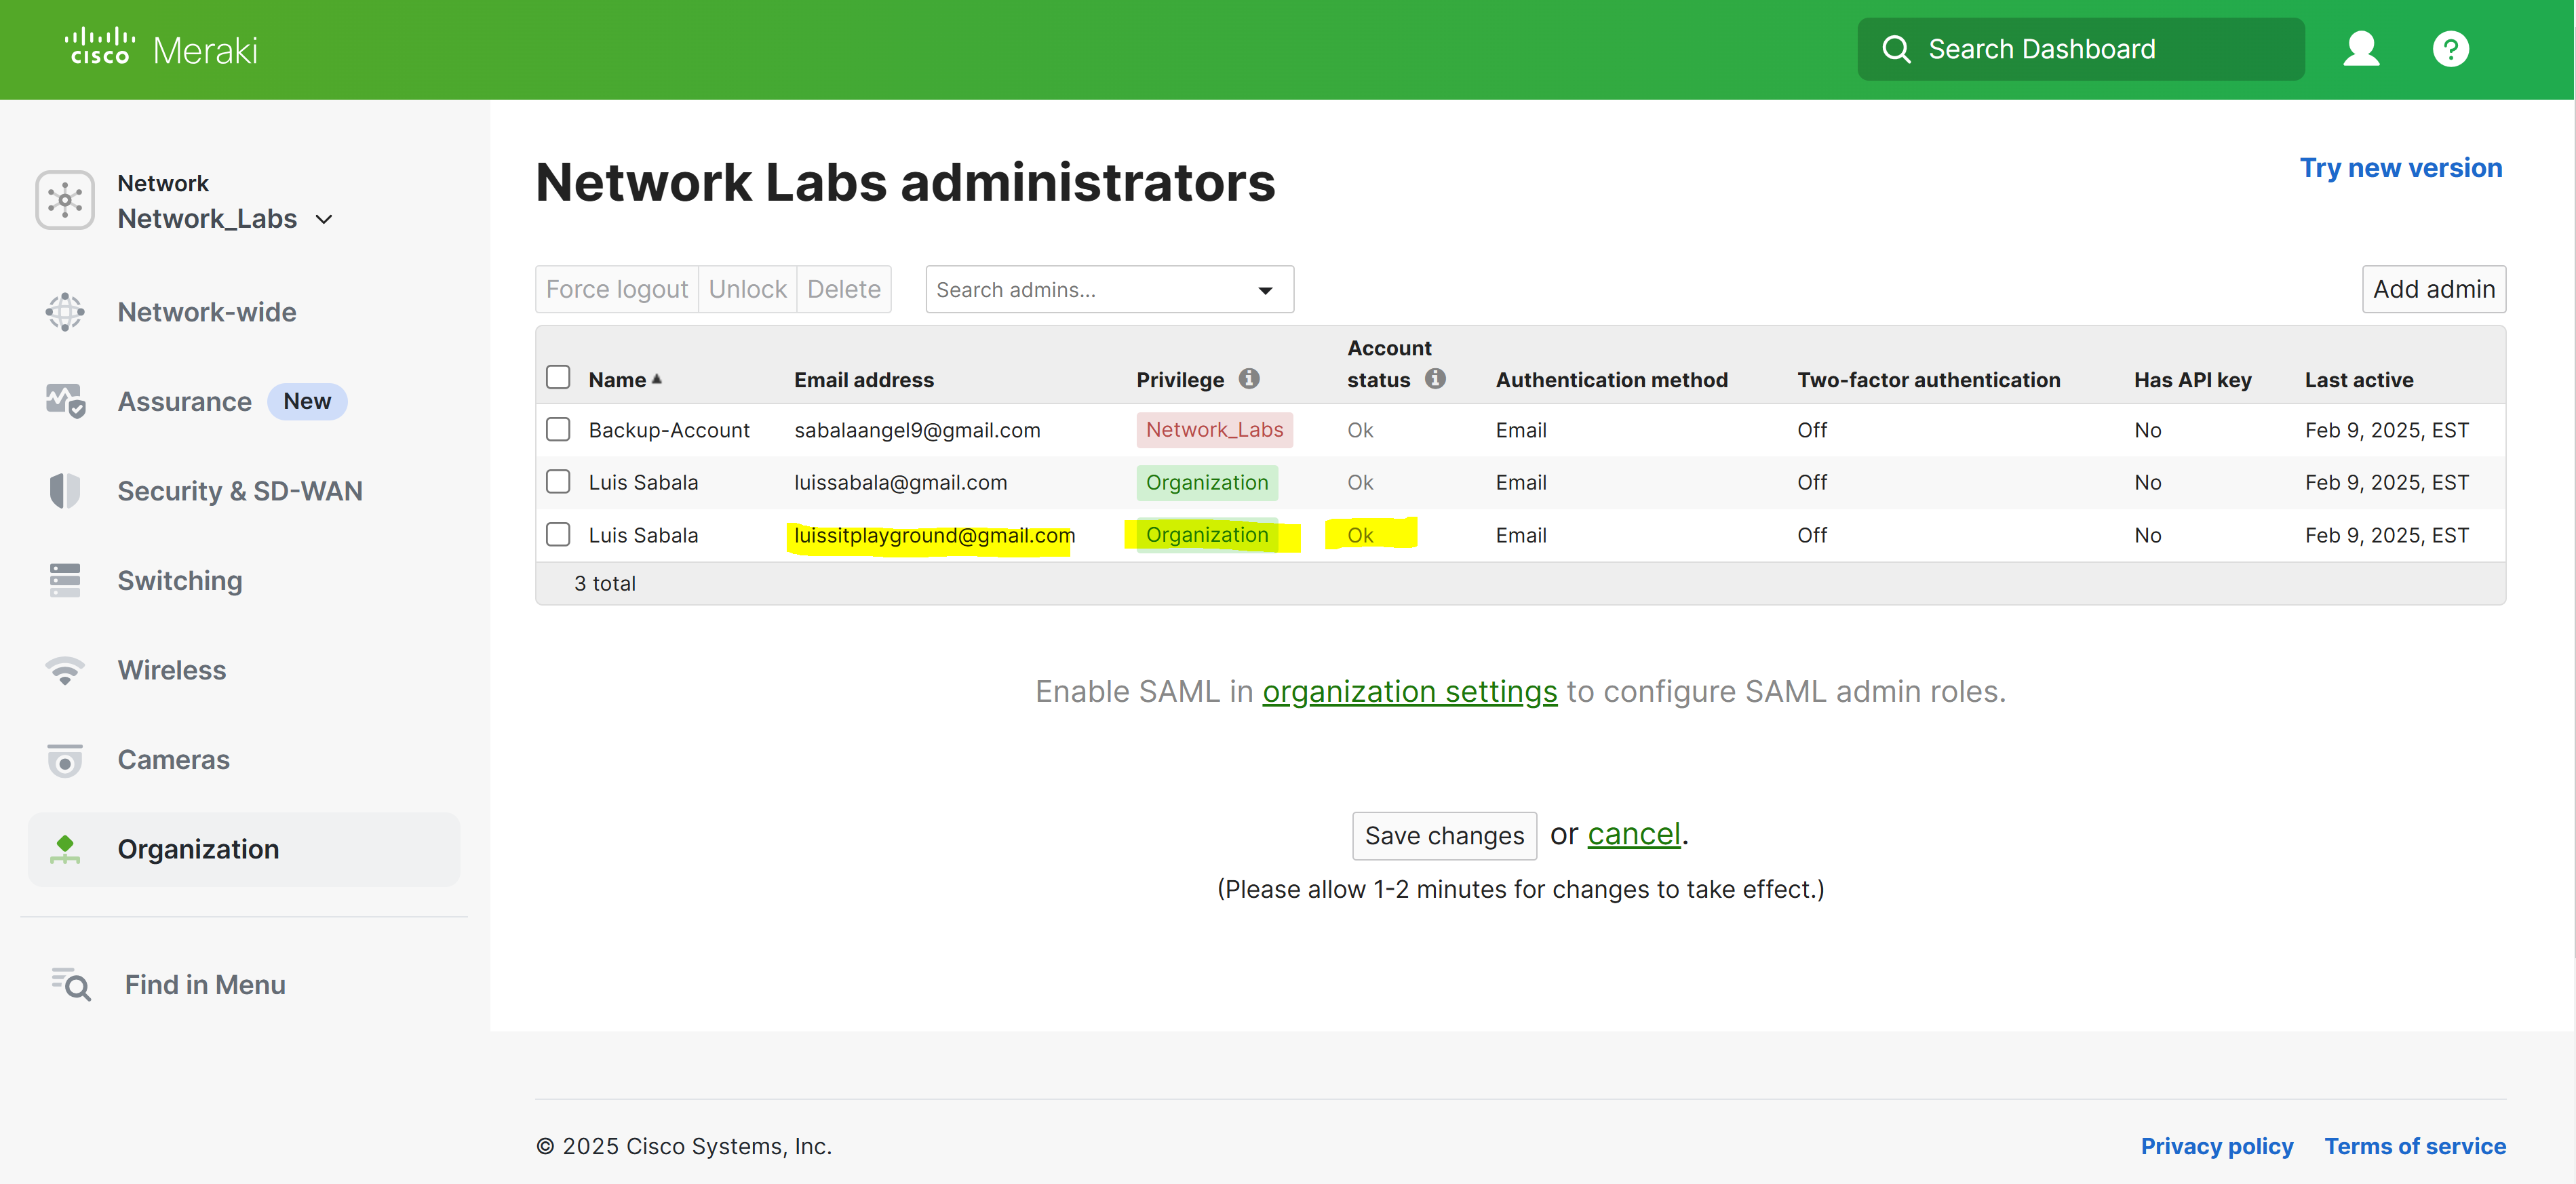Open the organization settings link
The height and width of the screenshot is (1184, 2576).
[1410, 691]
